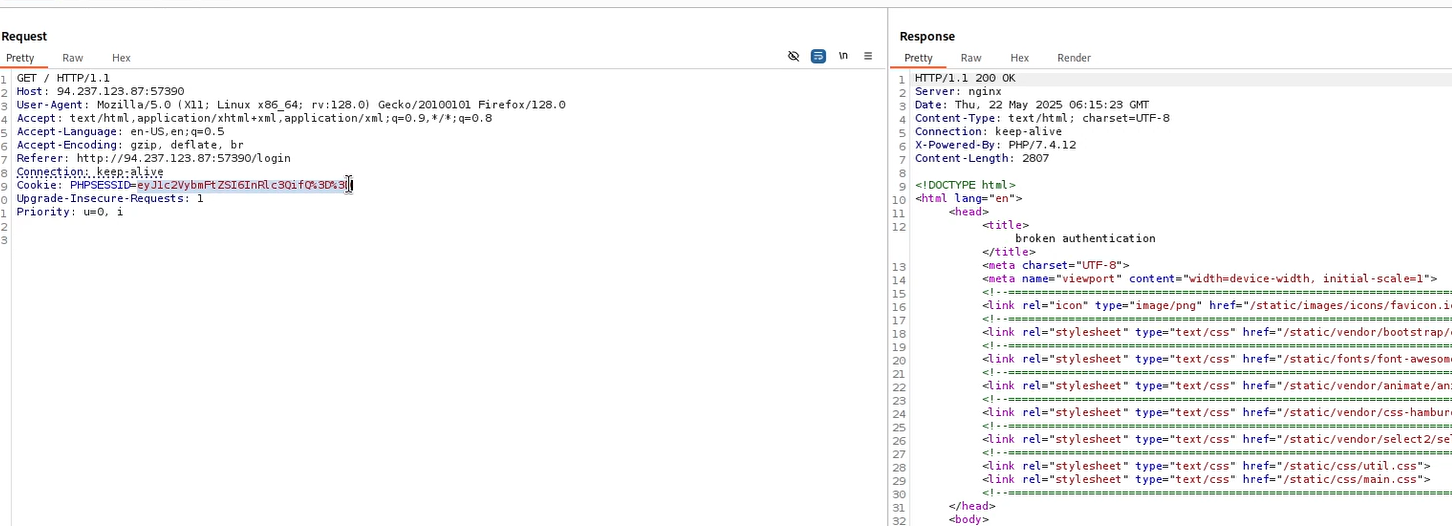
Task: Click the 'Priority: u=0, i' line
Action: pyautogui.click(x=70, y=211)
